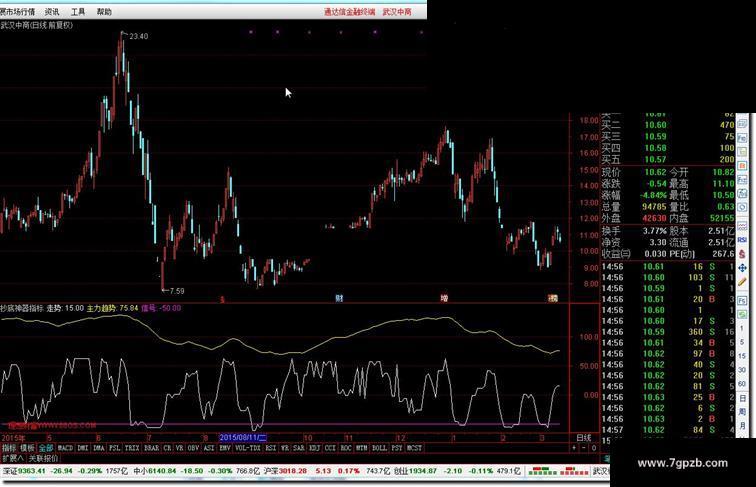Click the 现价 10.62 value
756x487 pixels.
point(655,172)
